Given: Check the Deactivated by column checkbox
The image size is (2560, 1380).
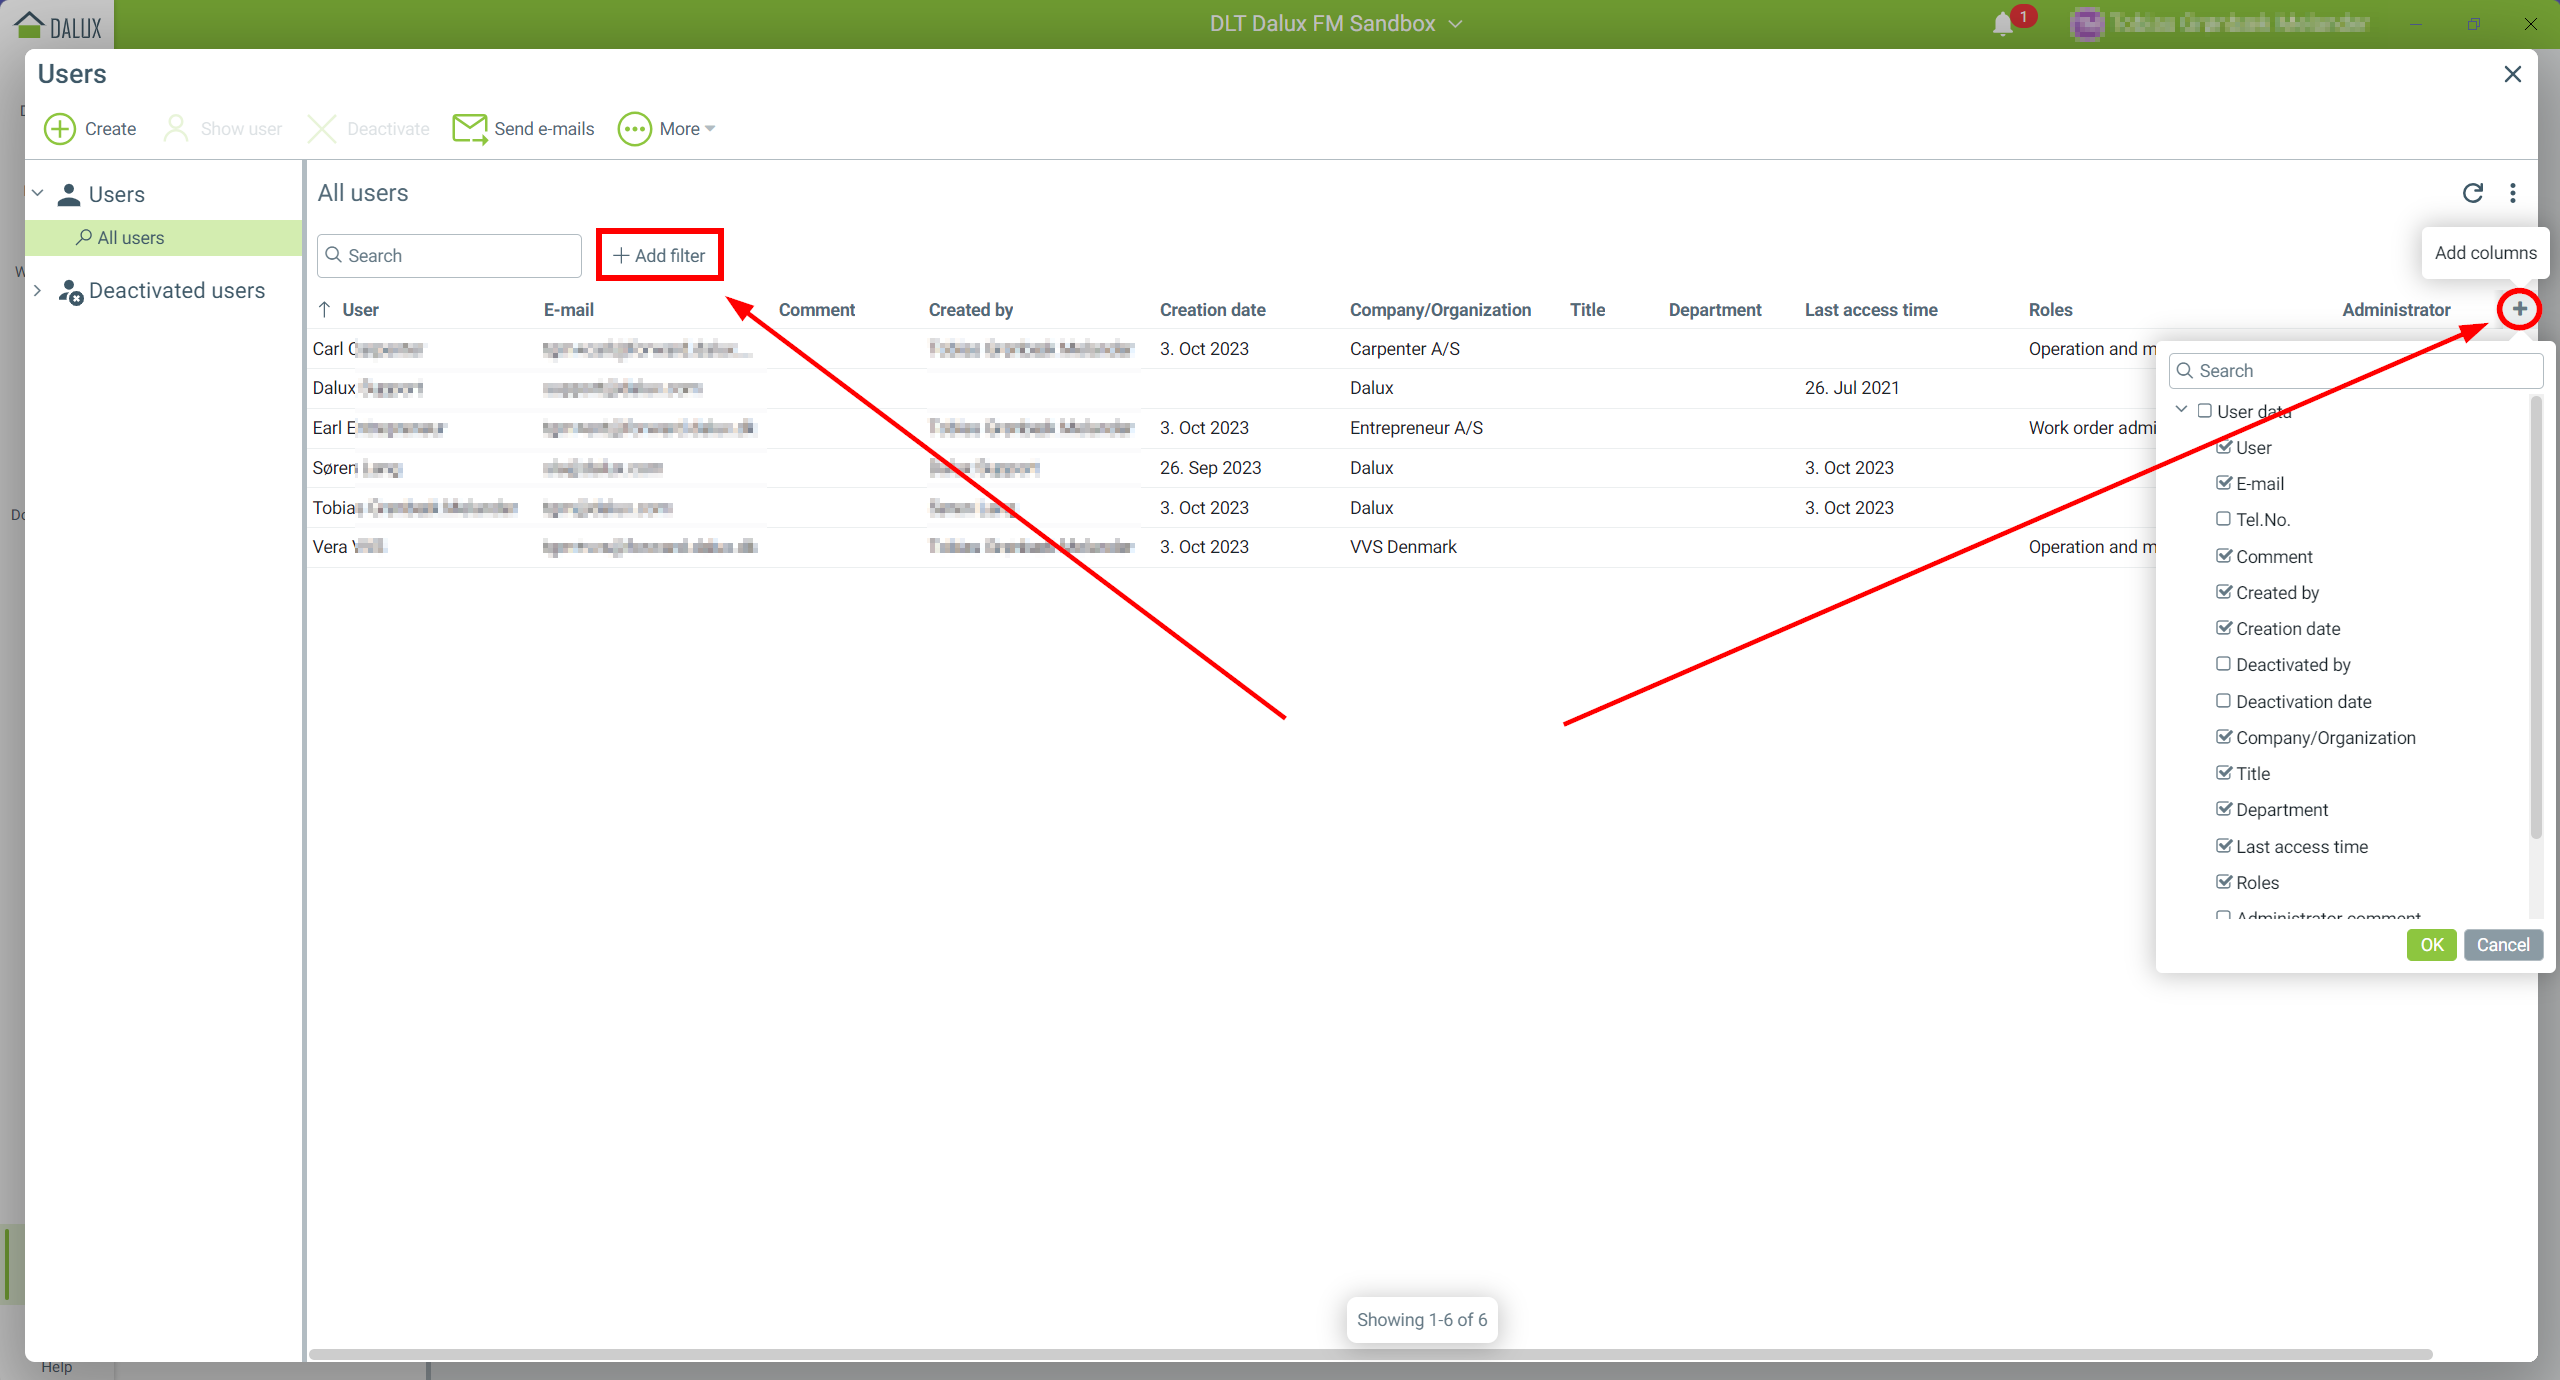Looking at the screenshot, I should [2223, 664].
